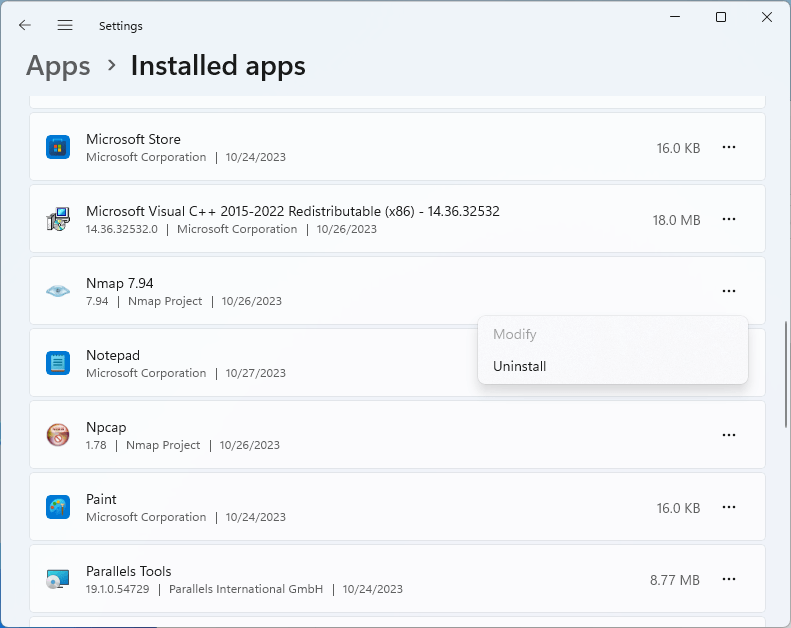Click the vertical scrollbar thumb

point(785,375)
